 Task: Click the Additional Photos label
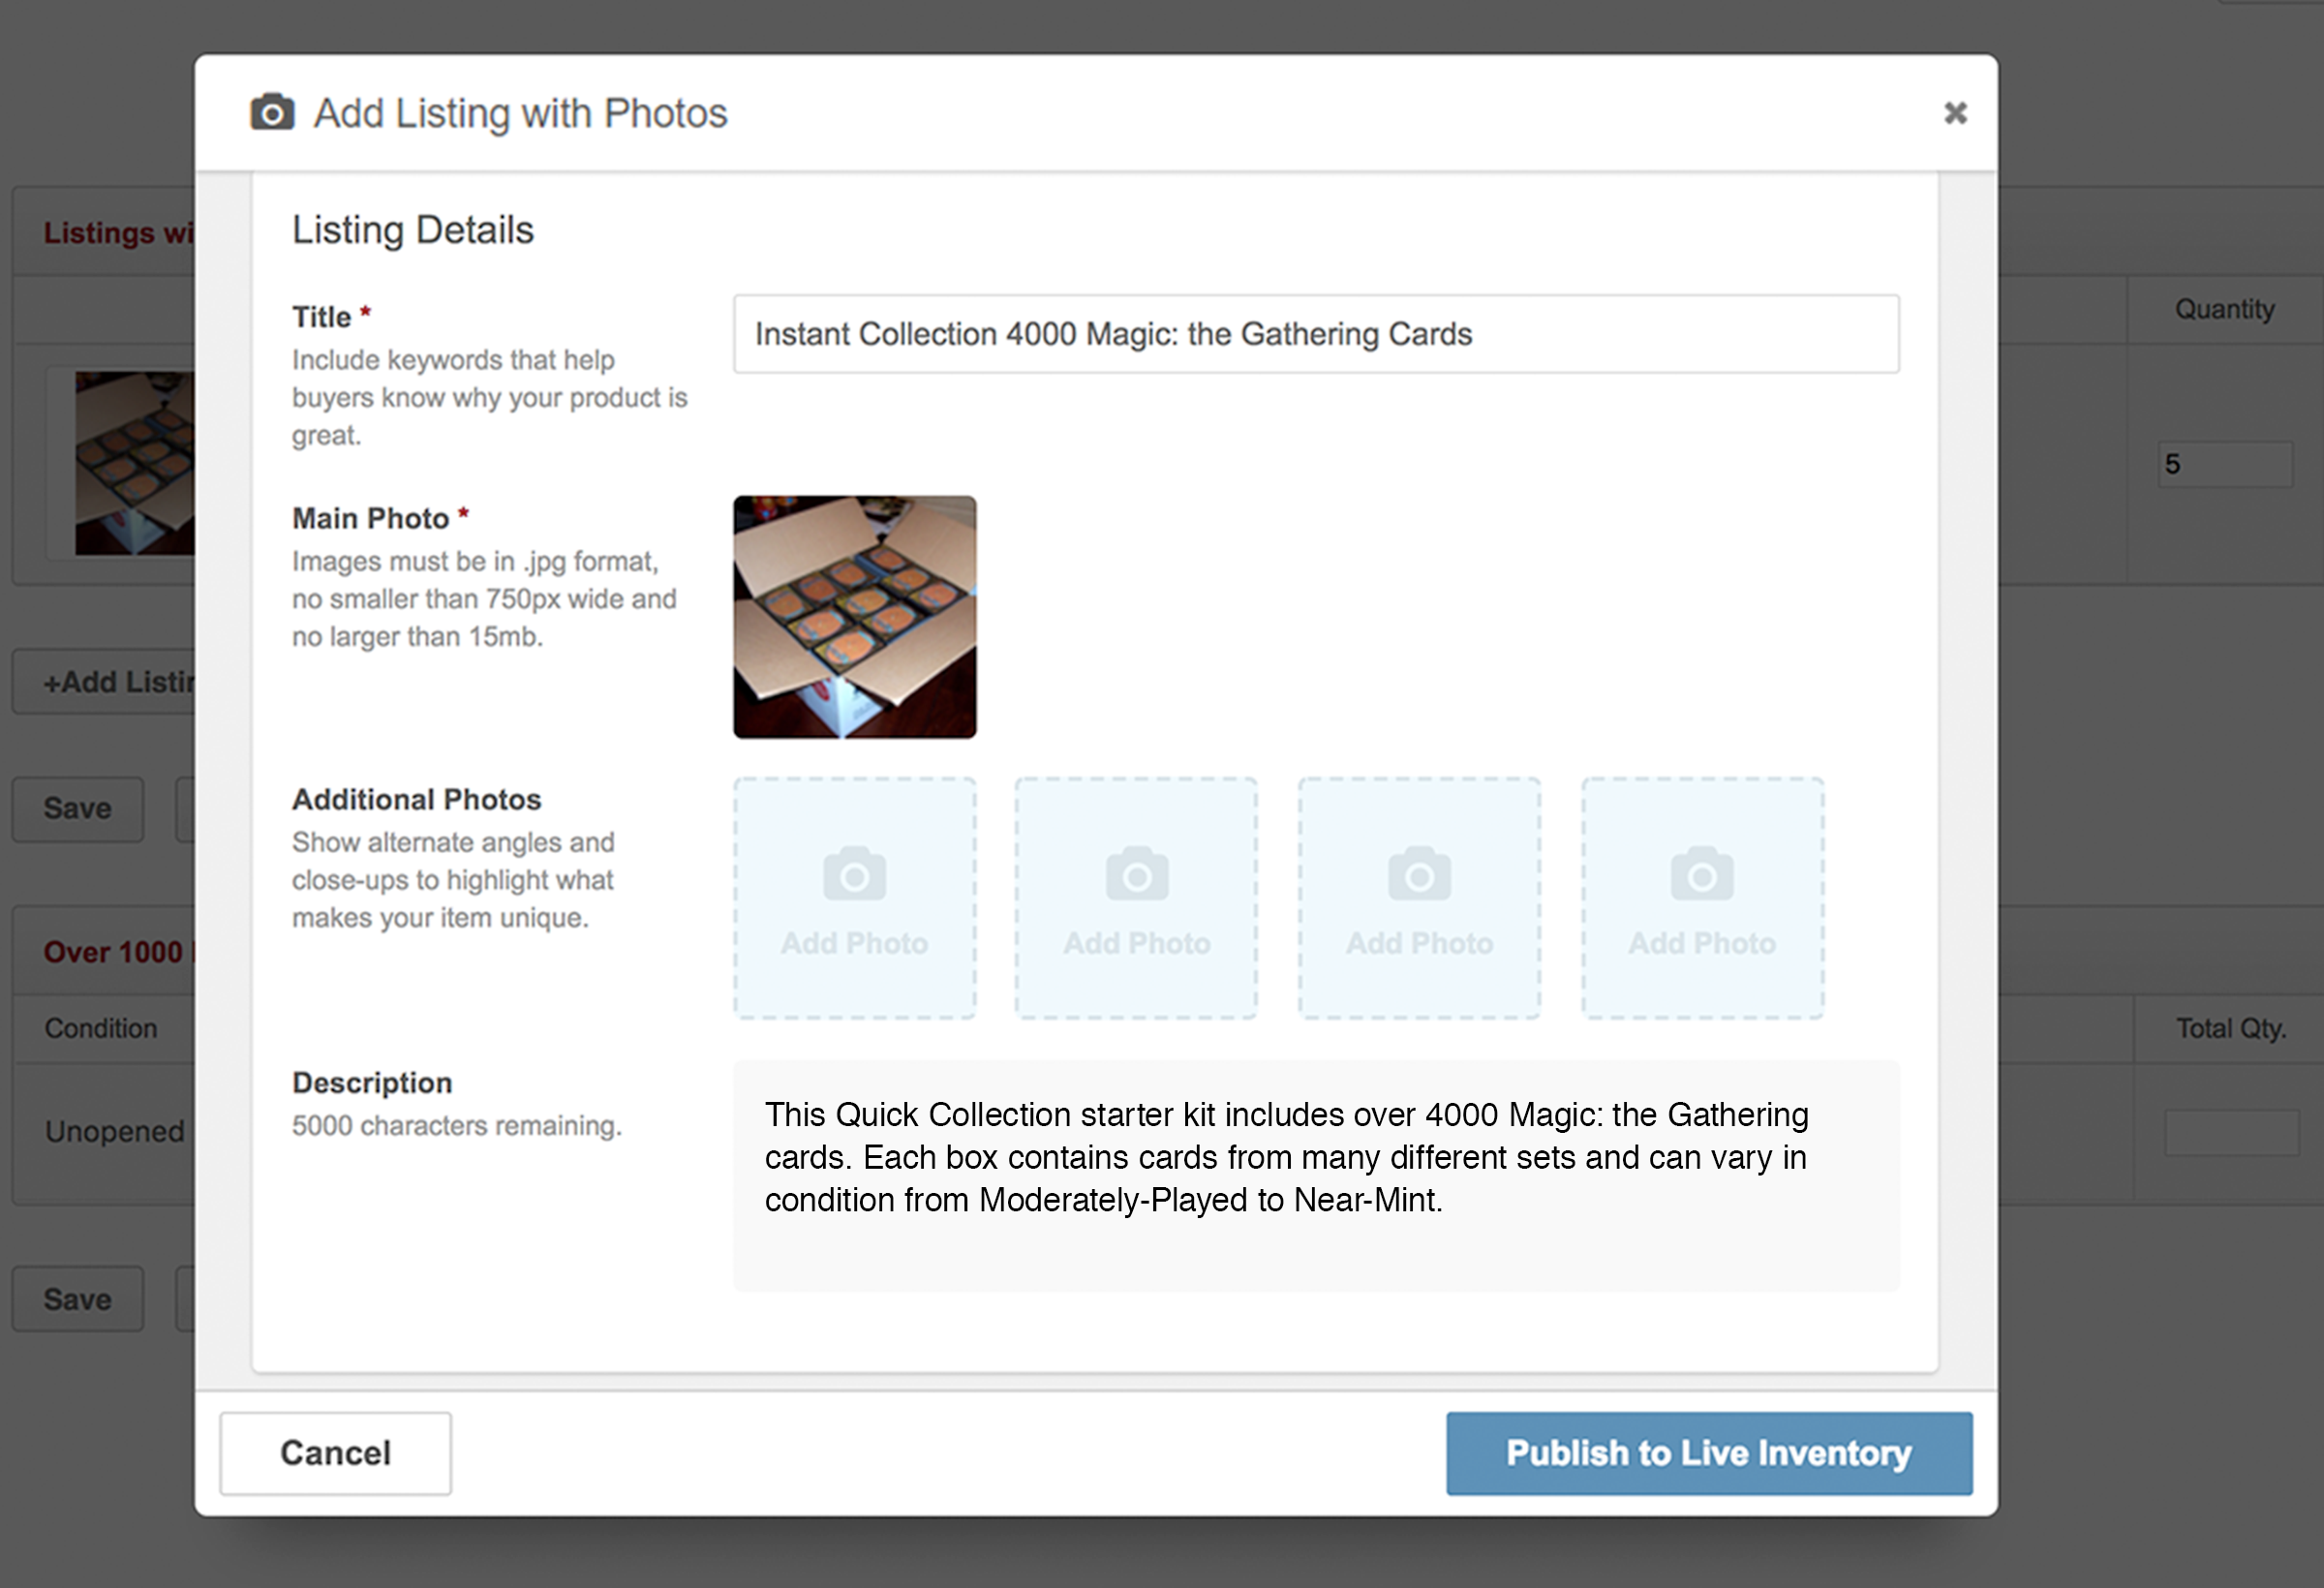tap(417, 800)
